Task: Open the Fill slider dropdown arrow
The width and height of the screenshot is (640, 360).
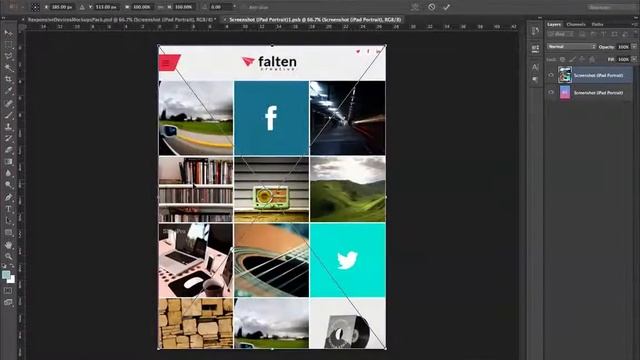Action: tap(634, 60)
